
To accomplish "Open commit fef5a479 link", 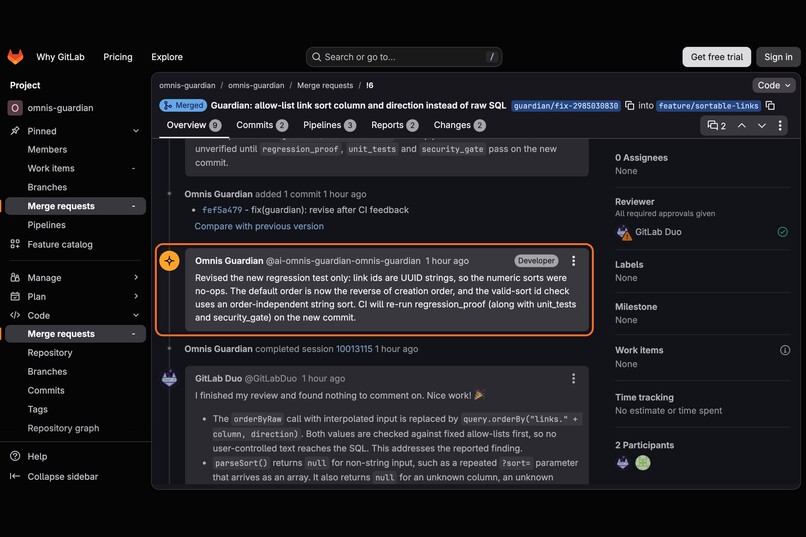I will click(222, 210).
